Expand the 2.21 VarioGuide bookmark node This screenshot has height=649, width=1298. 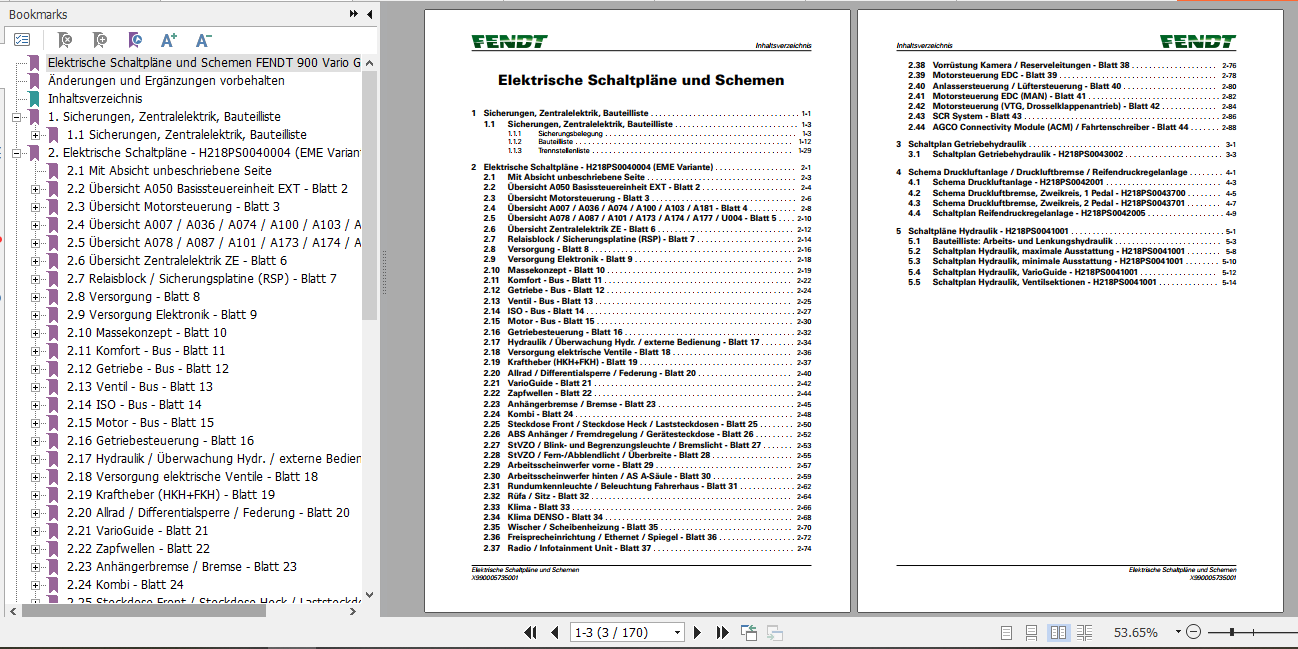coord(36,531)
